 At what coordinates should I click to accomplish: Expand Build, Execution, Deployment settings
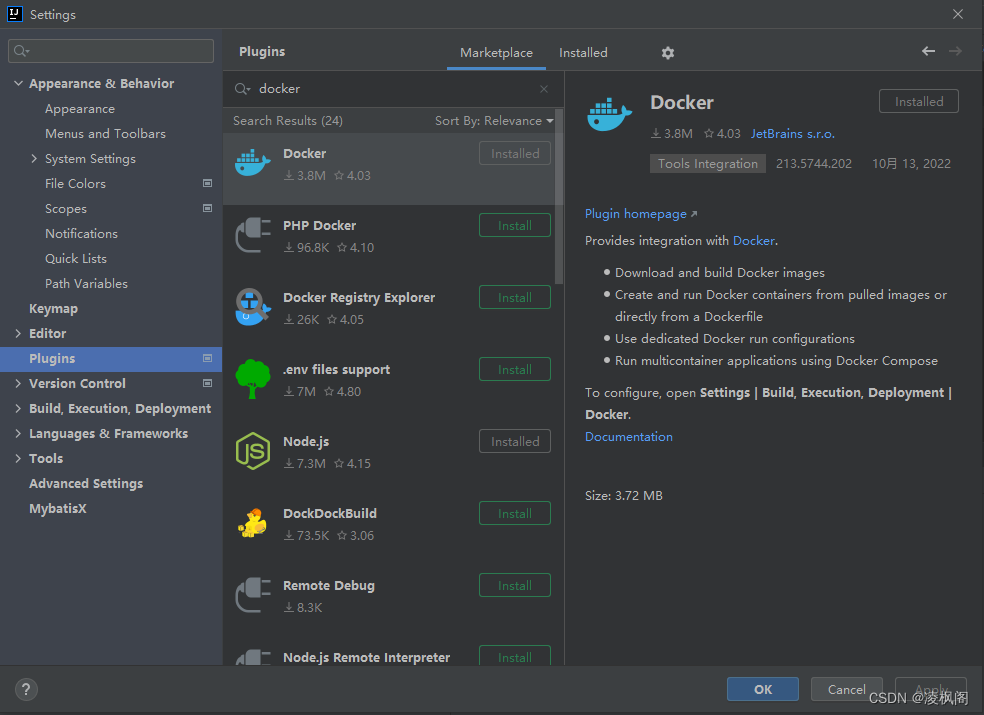coord(17,408)
